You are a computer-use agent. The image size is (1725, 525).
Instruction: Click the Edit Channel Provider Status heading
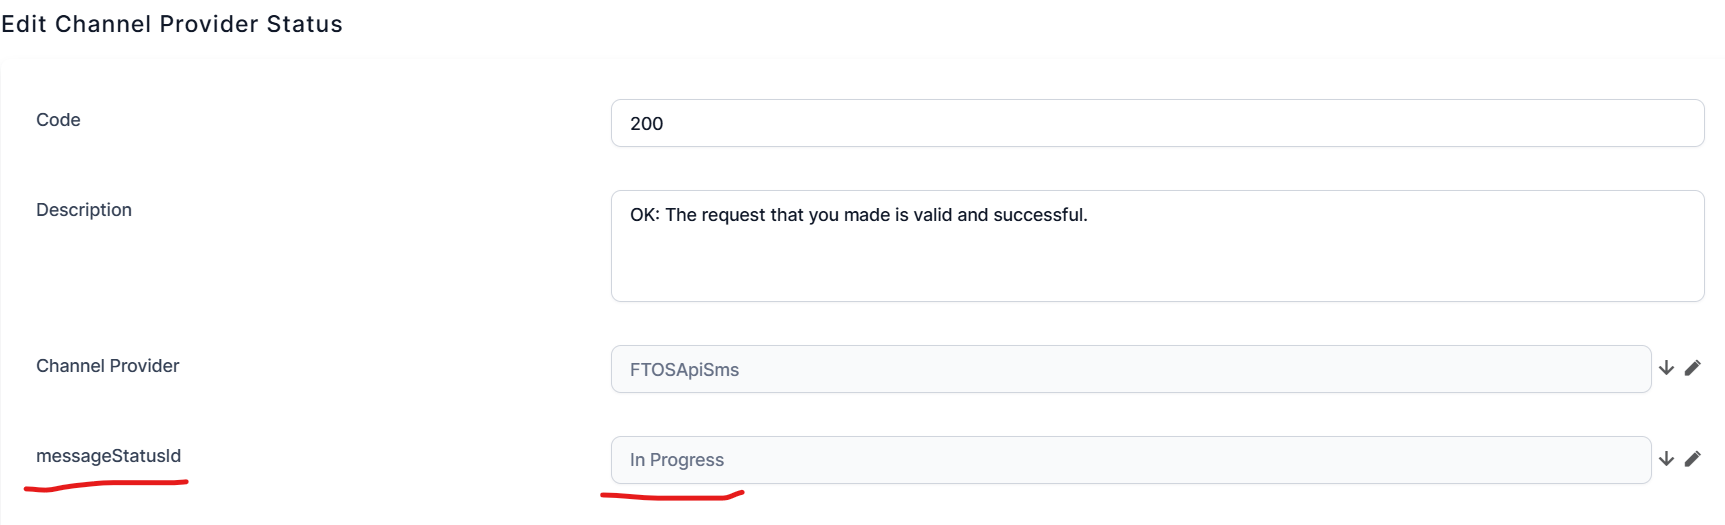click(172, 24)
